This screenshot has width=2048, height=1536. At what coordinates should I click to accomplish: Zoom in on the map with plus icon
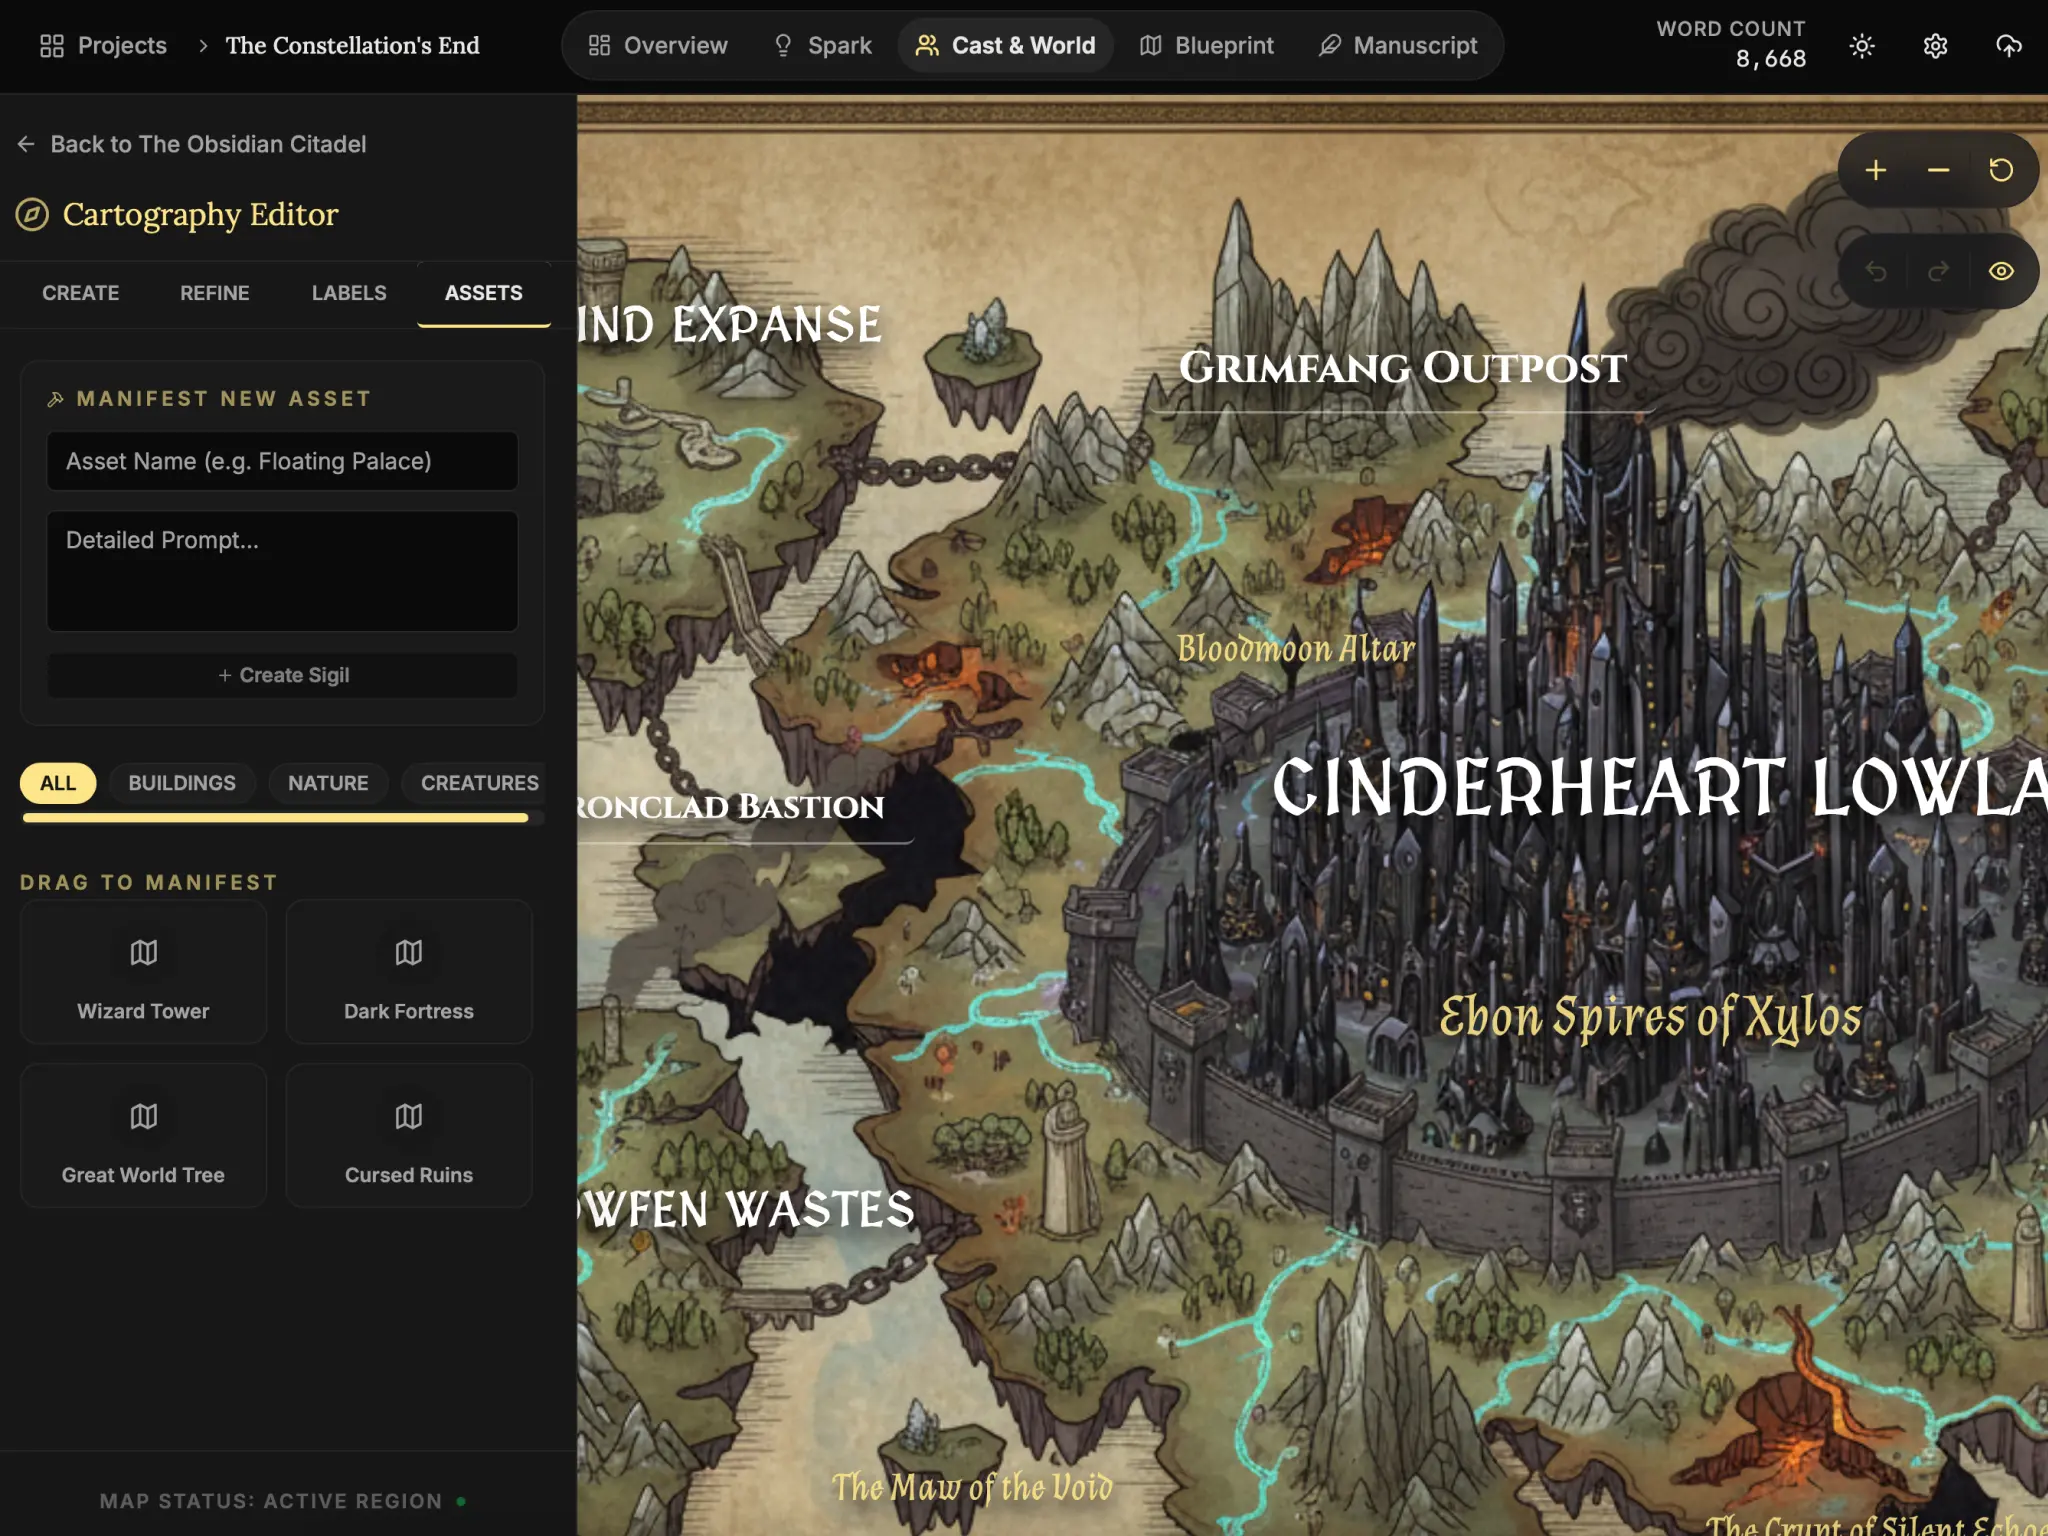click(1875, 171)
